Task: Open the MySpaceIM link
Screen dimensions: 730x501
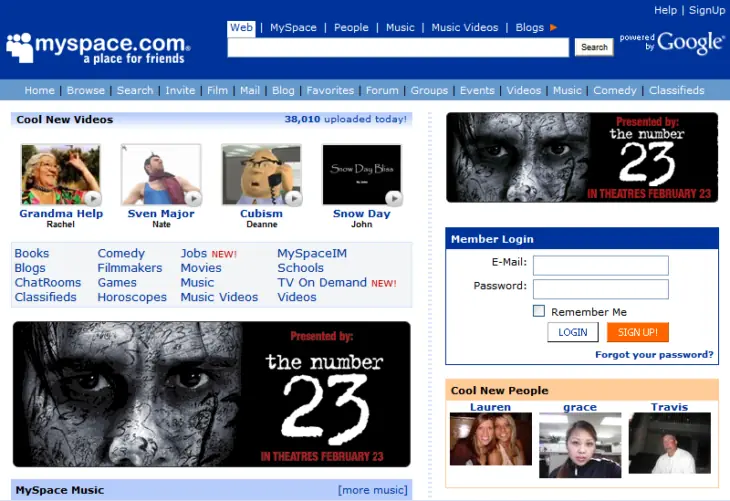Action: click(312, 253)
